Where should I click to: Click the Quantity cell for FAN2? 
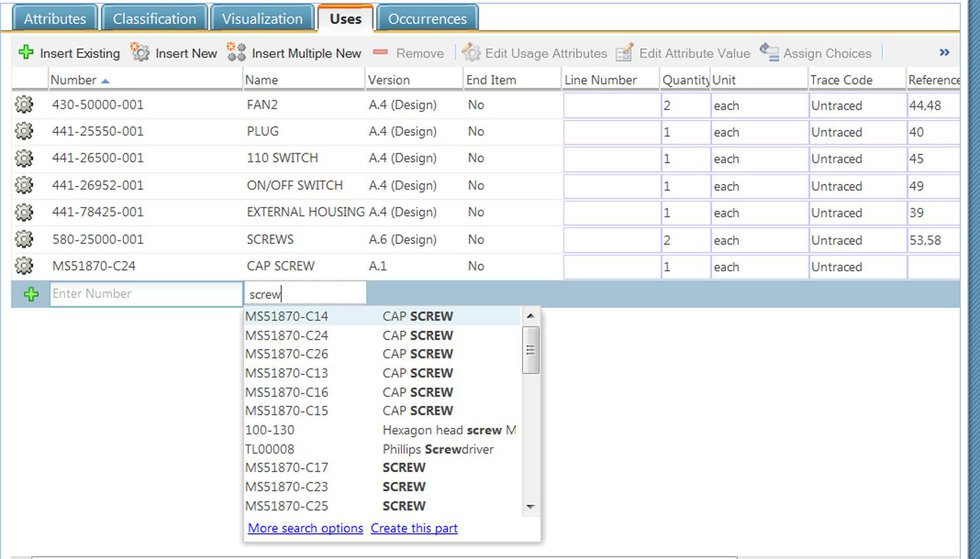(x=684, y=104)
